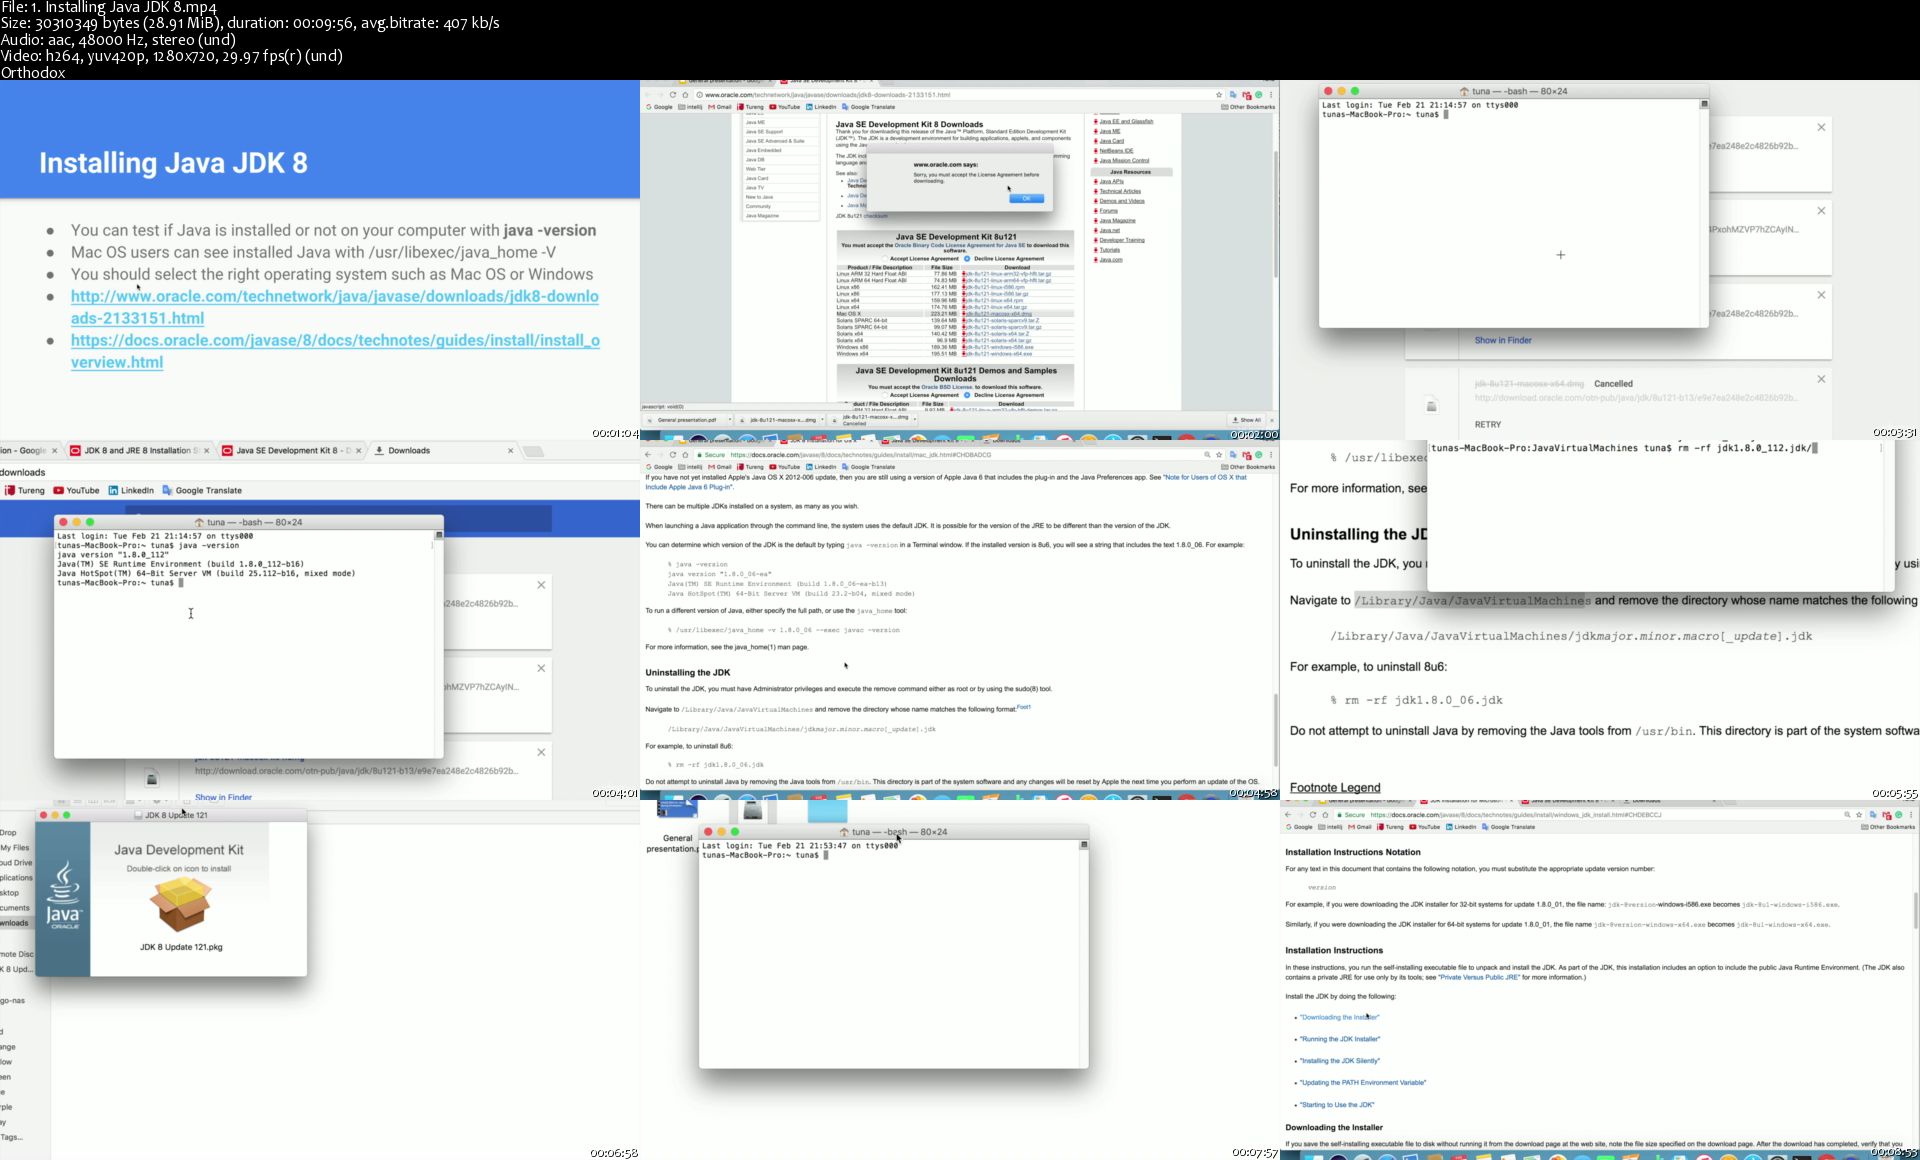This screenshot has width=1920, height=1160.
Task: Switch to Java SE Development Kit 8 tab
Action: pyautogui.click(x=291, y=451)
